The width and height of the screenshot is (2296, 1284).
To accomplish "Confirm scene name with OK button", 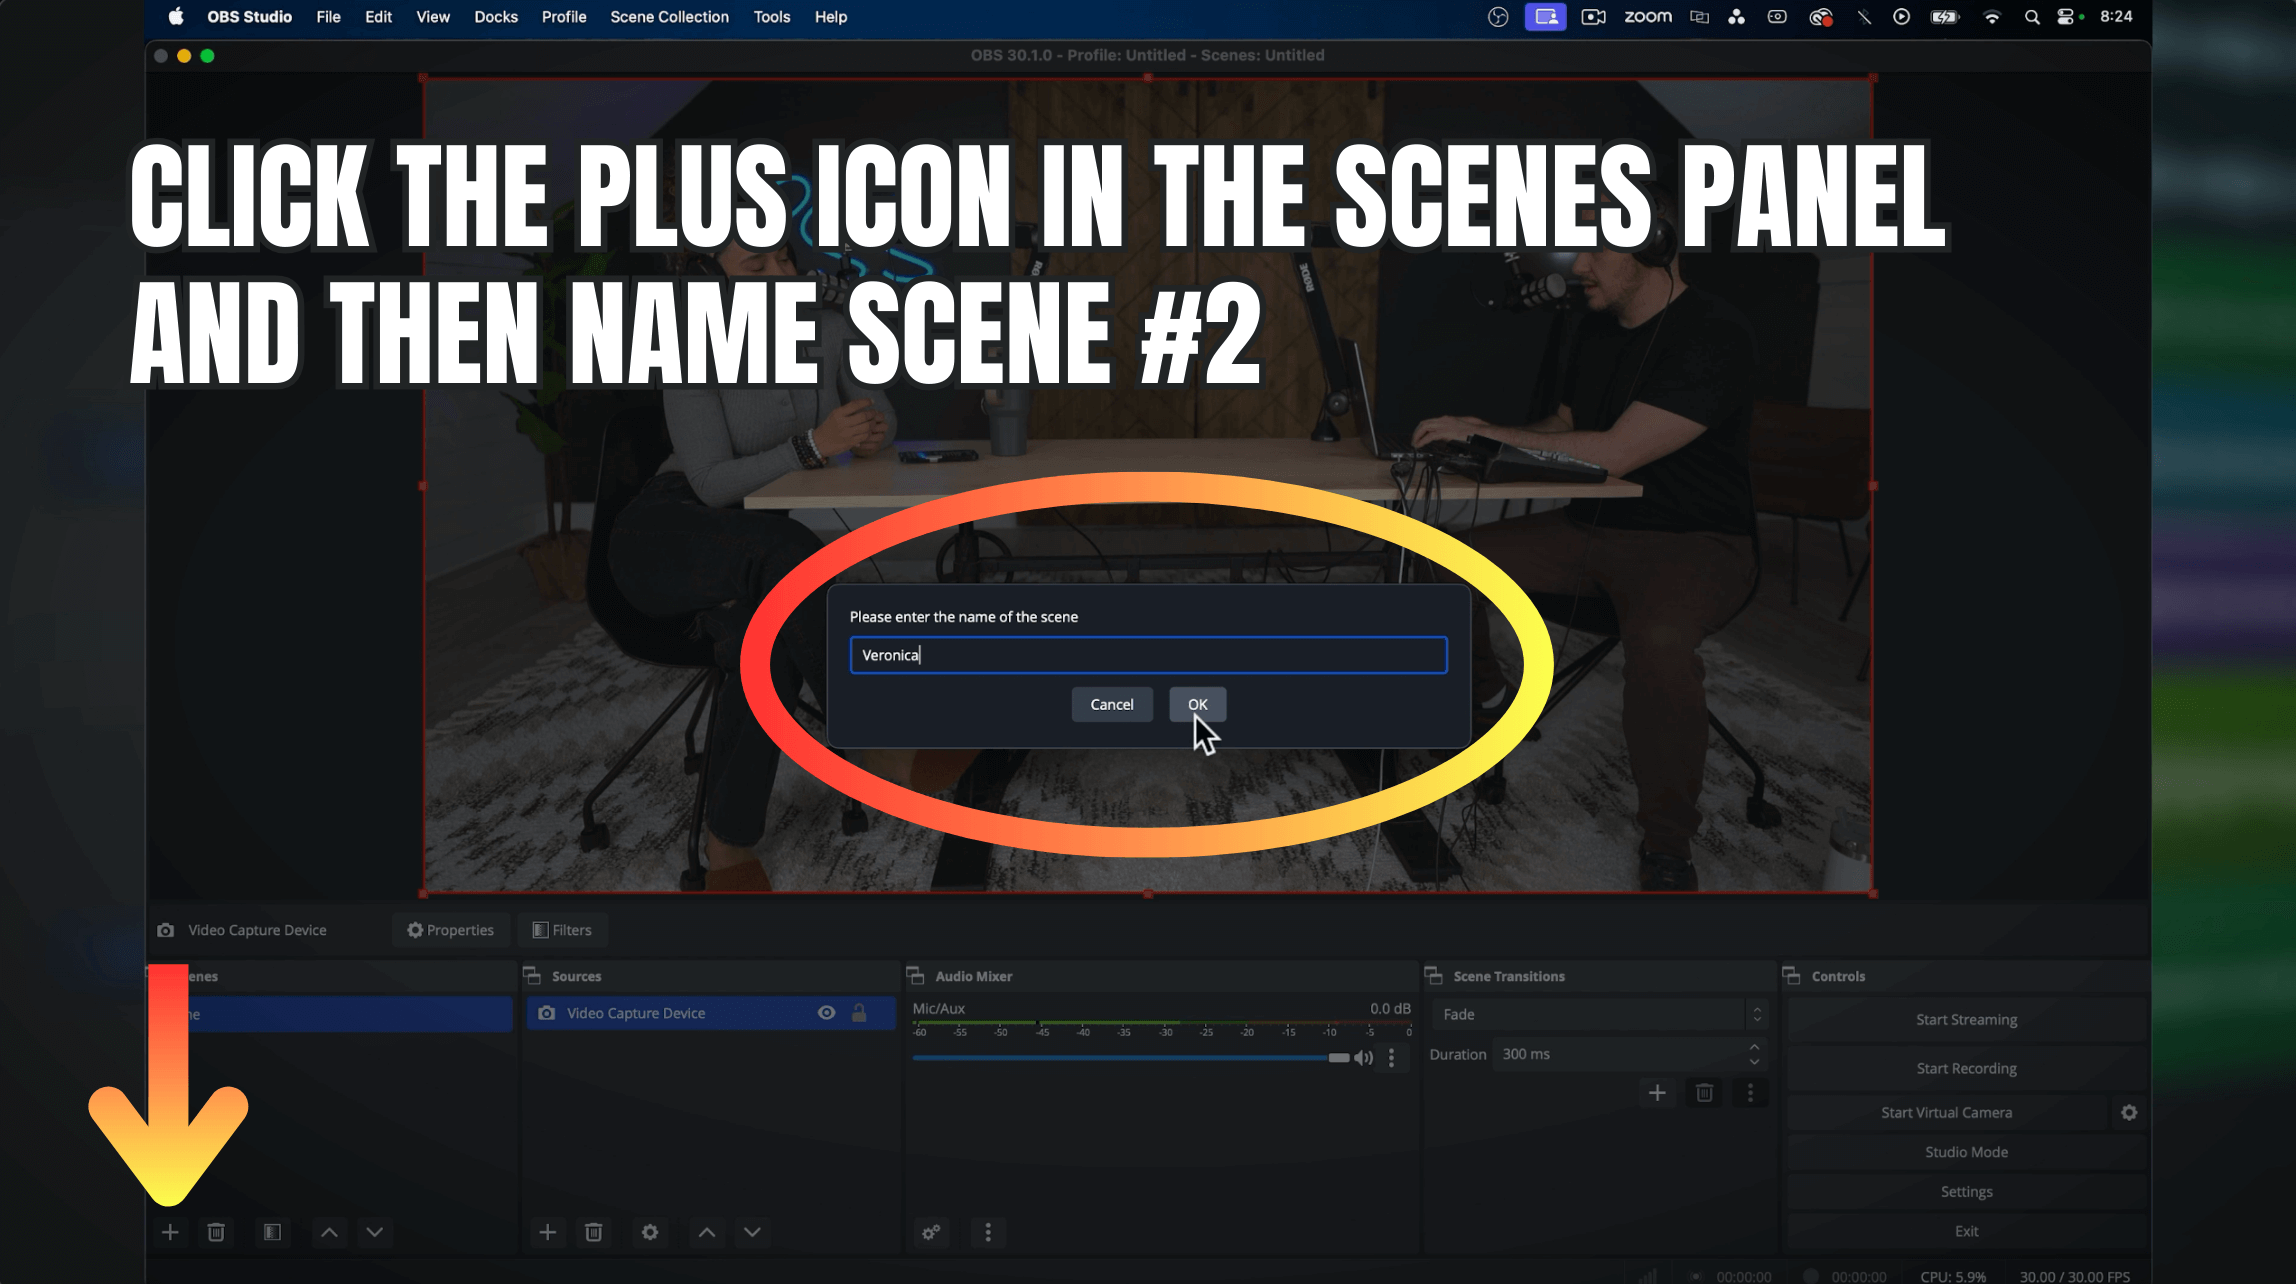I will [x=1197, y=704].
